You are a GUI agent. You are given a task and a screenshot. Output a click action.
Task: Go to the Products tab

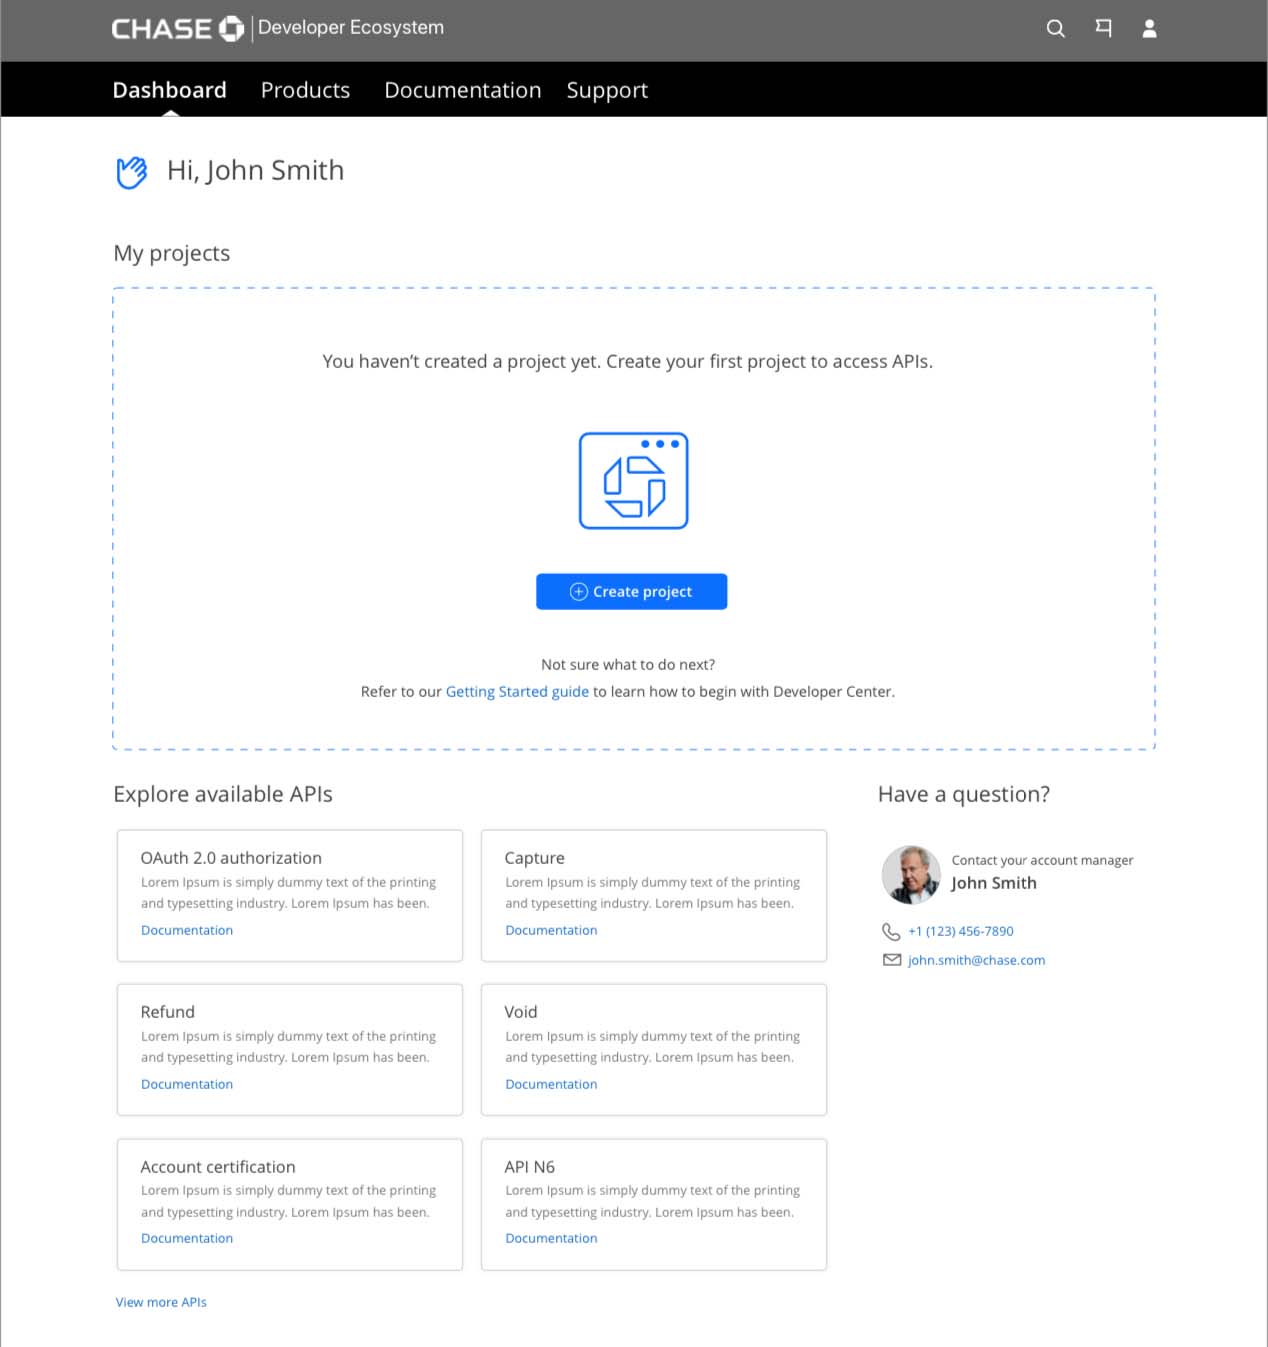click(305, 90)
